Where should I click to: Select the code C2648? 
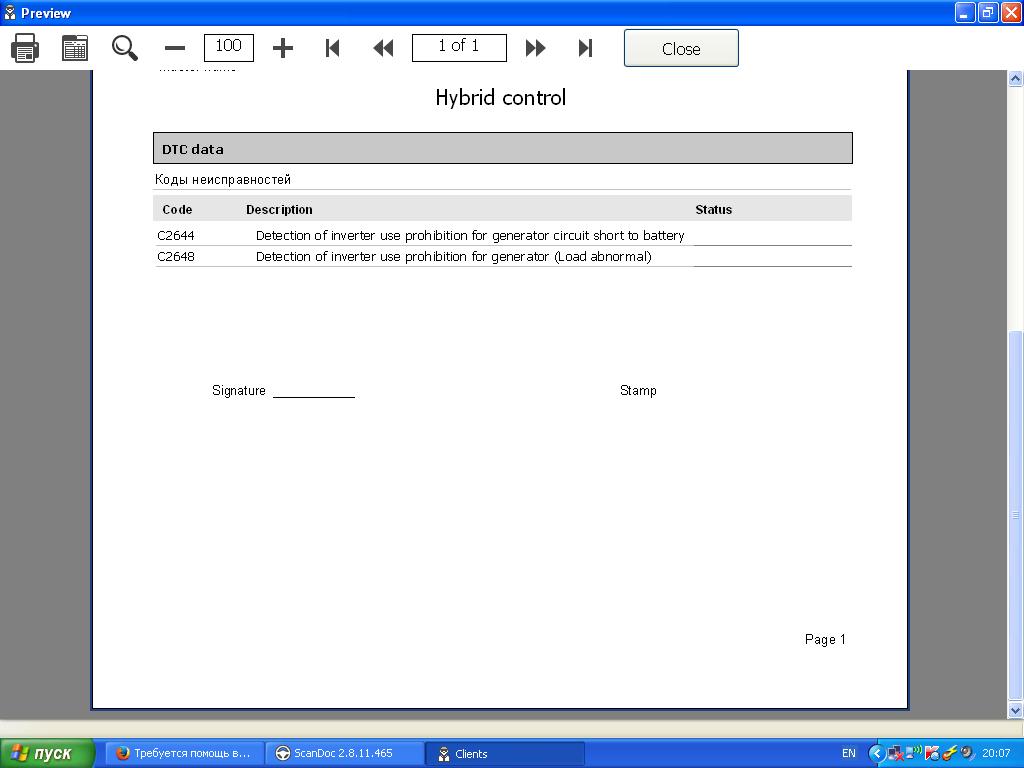[x=176, y=257]
